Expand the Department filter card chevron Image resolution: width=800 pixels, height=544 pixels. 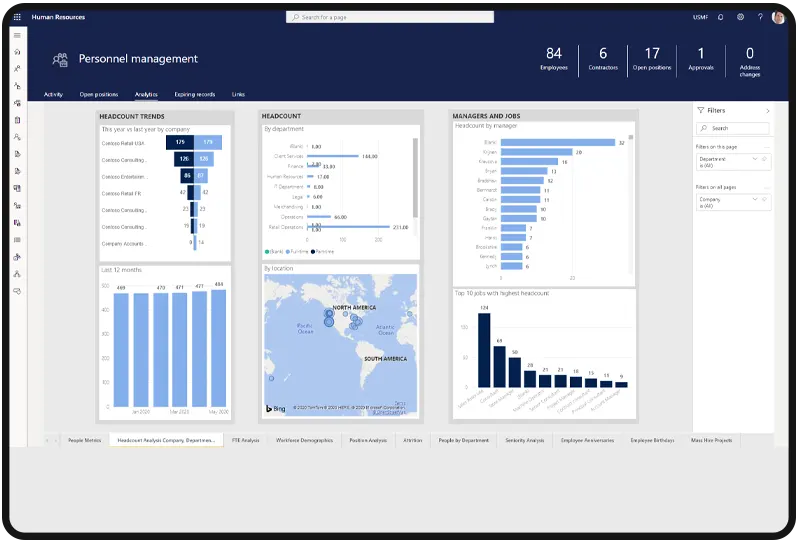[x=757, y=159]
